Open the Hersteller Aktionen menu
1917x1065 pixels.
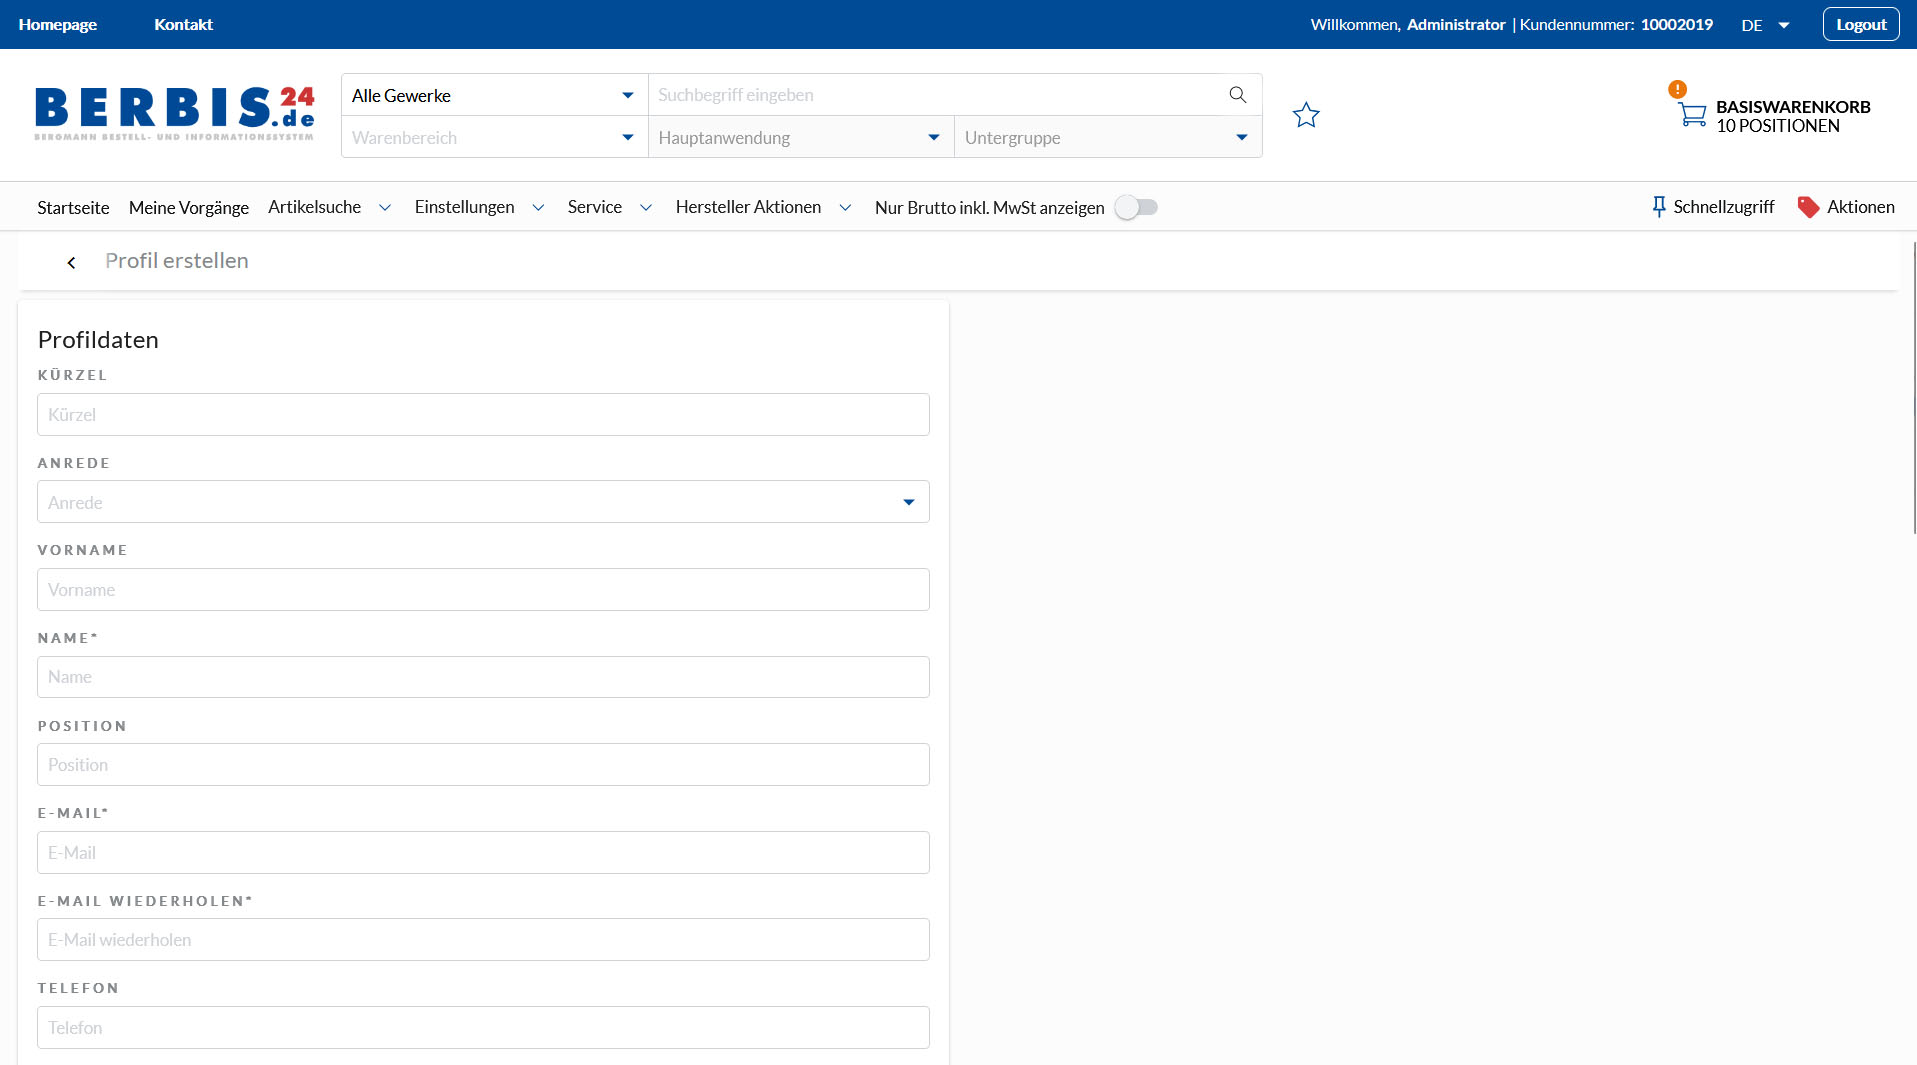pyautogui.click(x=748, y=207)
